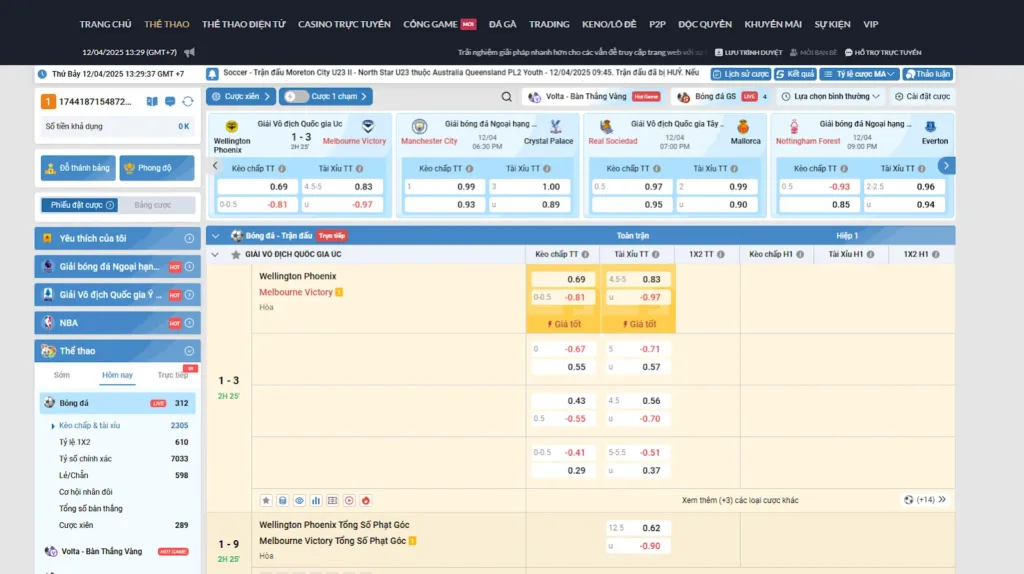Screen dimensions: 1024x574
Task: Open the Lựa chọn bình thường dropdown
Action: point(831,97)
